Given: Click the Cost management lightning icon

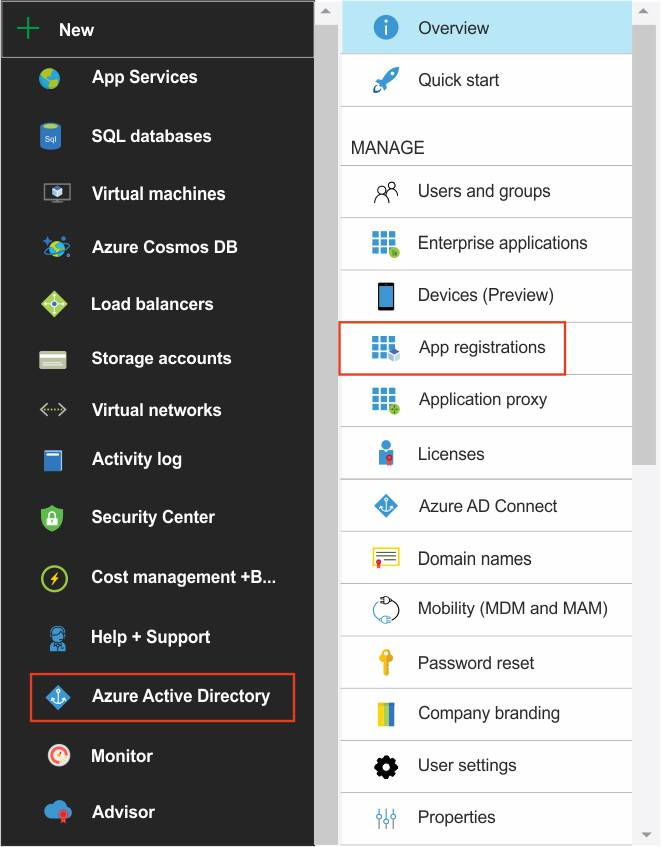Looking at the screenshot, I should click(x=54, y=579).
